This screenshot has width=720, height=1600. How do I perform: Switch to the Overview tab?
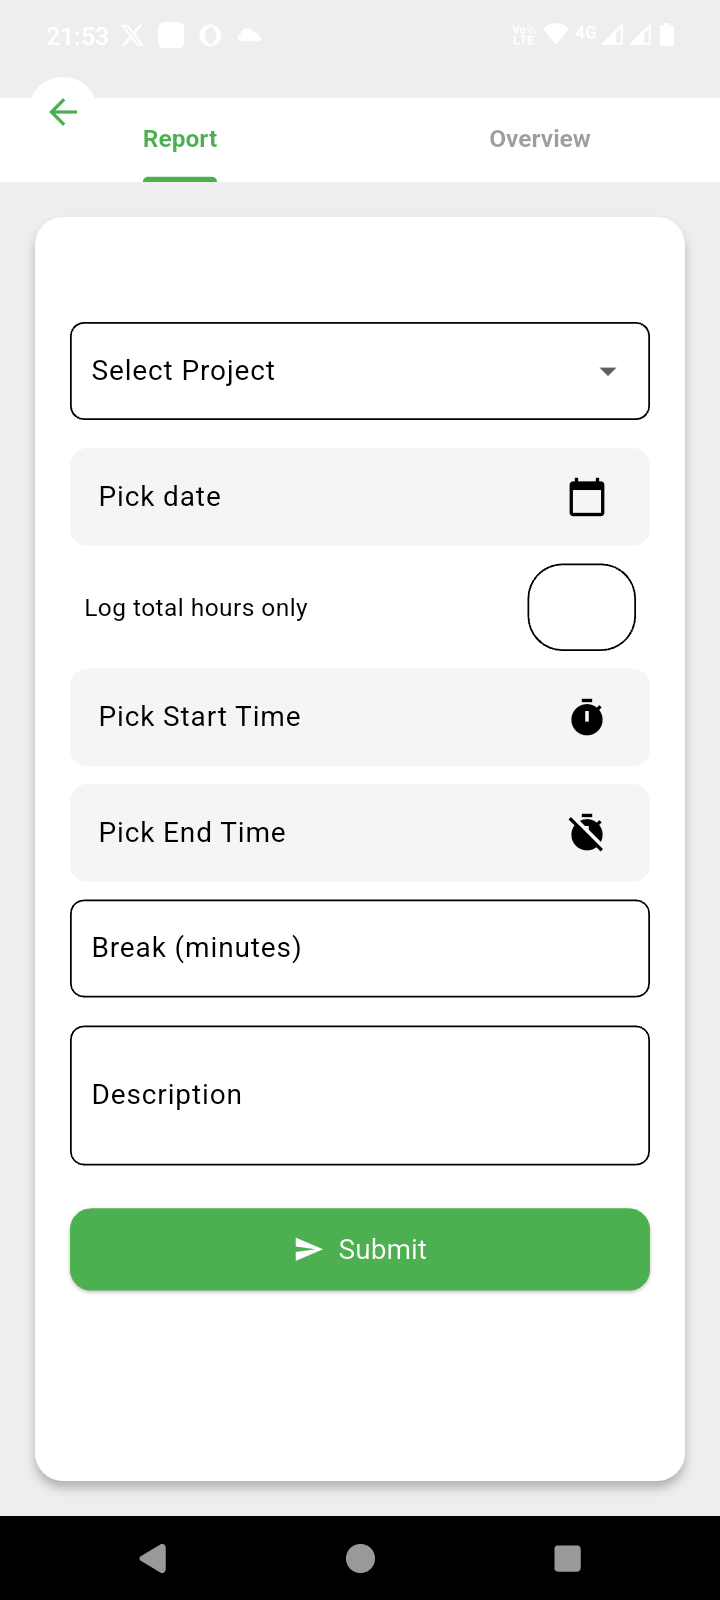coord(539,139)
